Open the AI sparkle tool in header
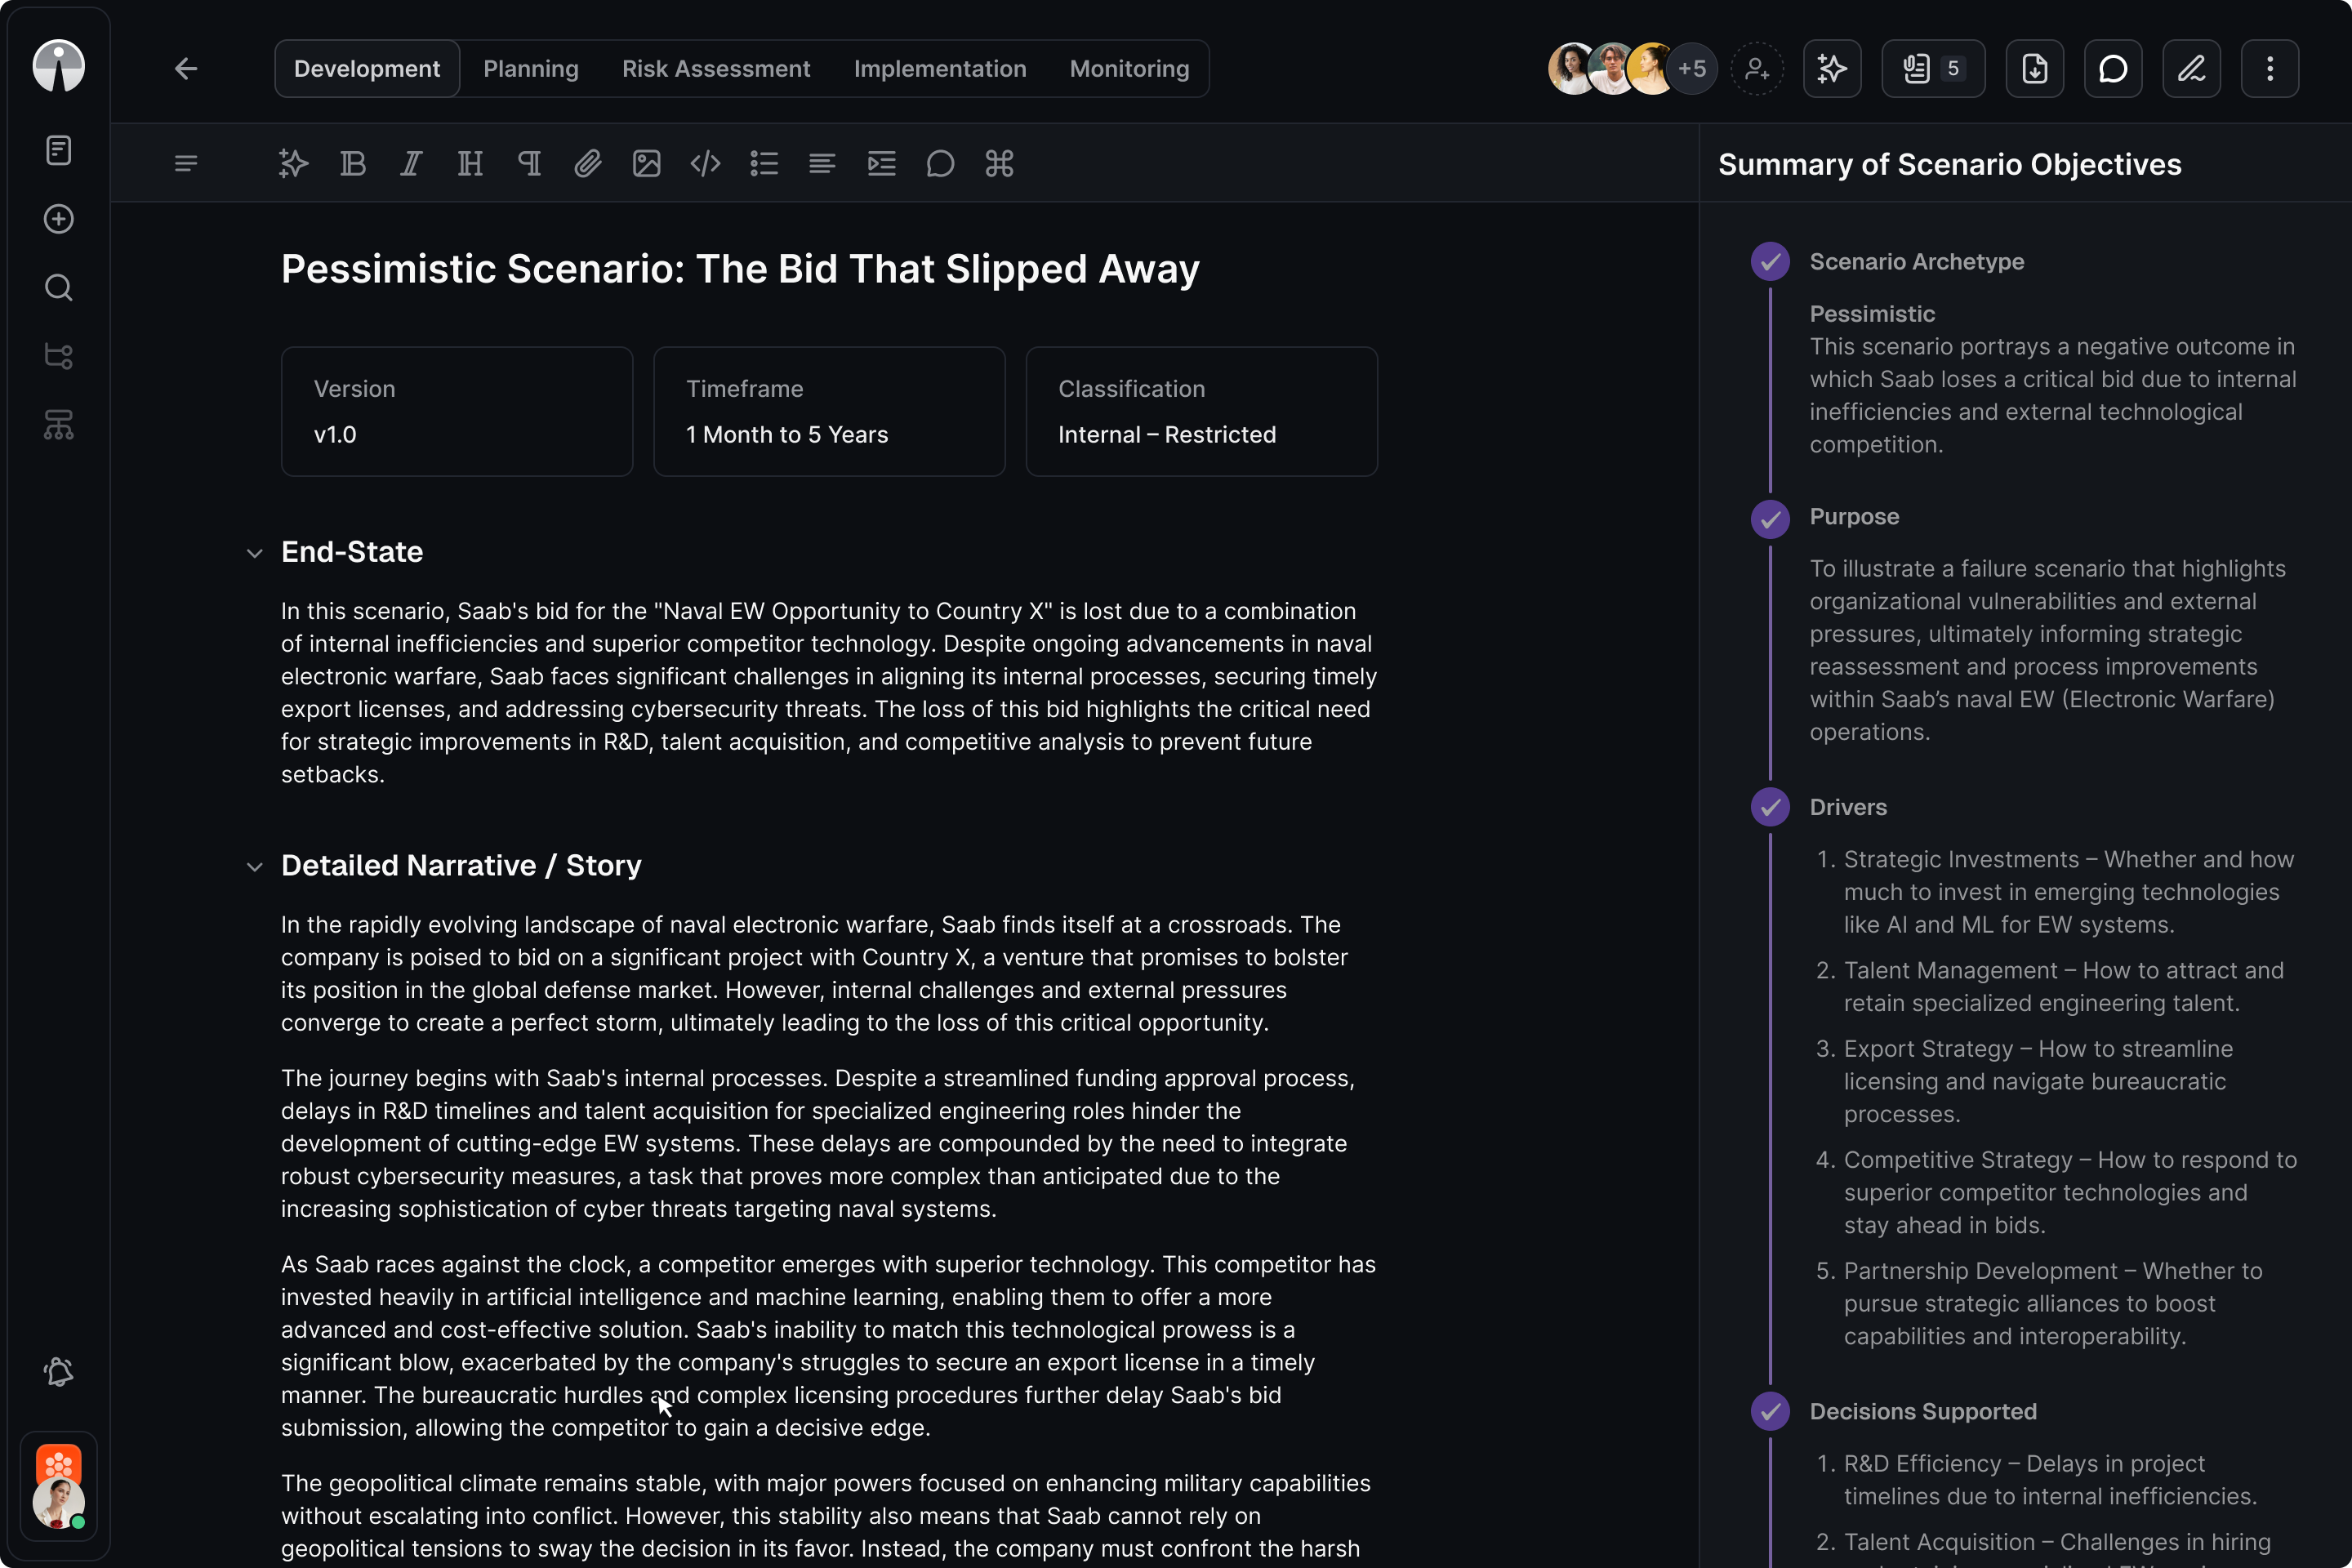Image resolution: width=2352 pixels, height=1568 pixels. click(1831, 69)
